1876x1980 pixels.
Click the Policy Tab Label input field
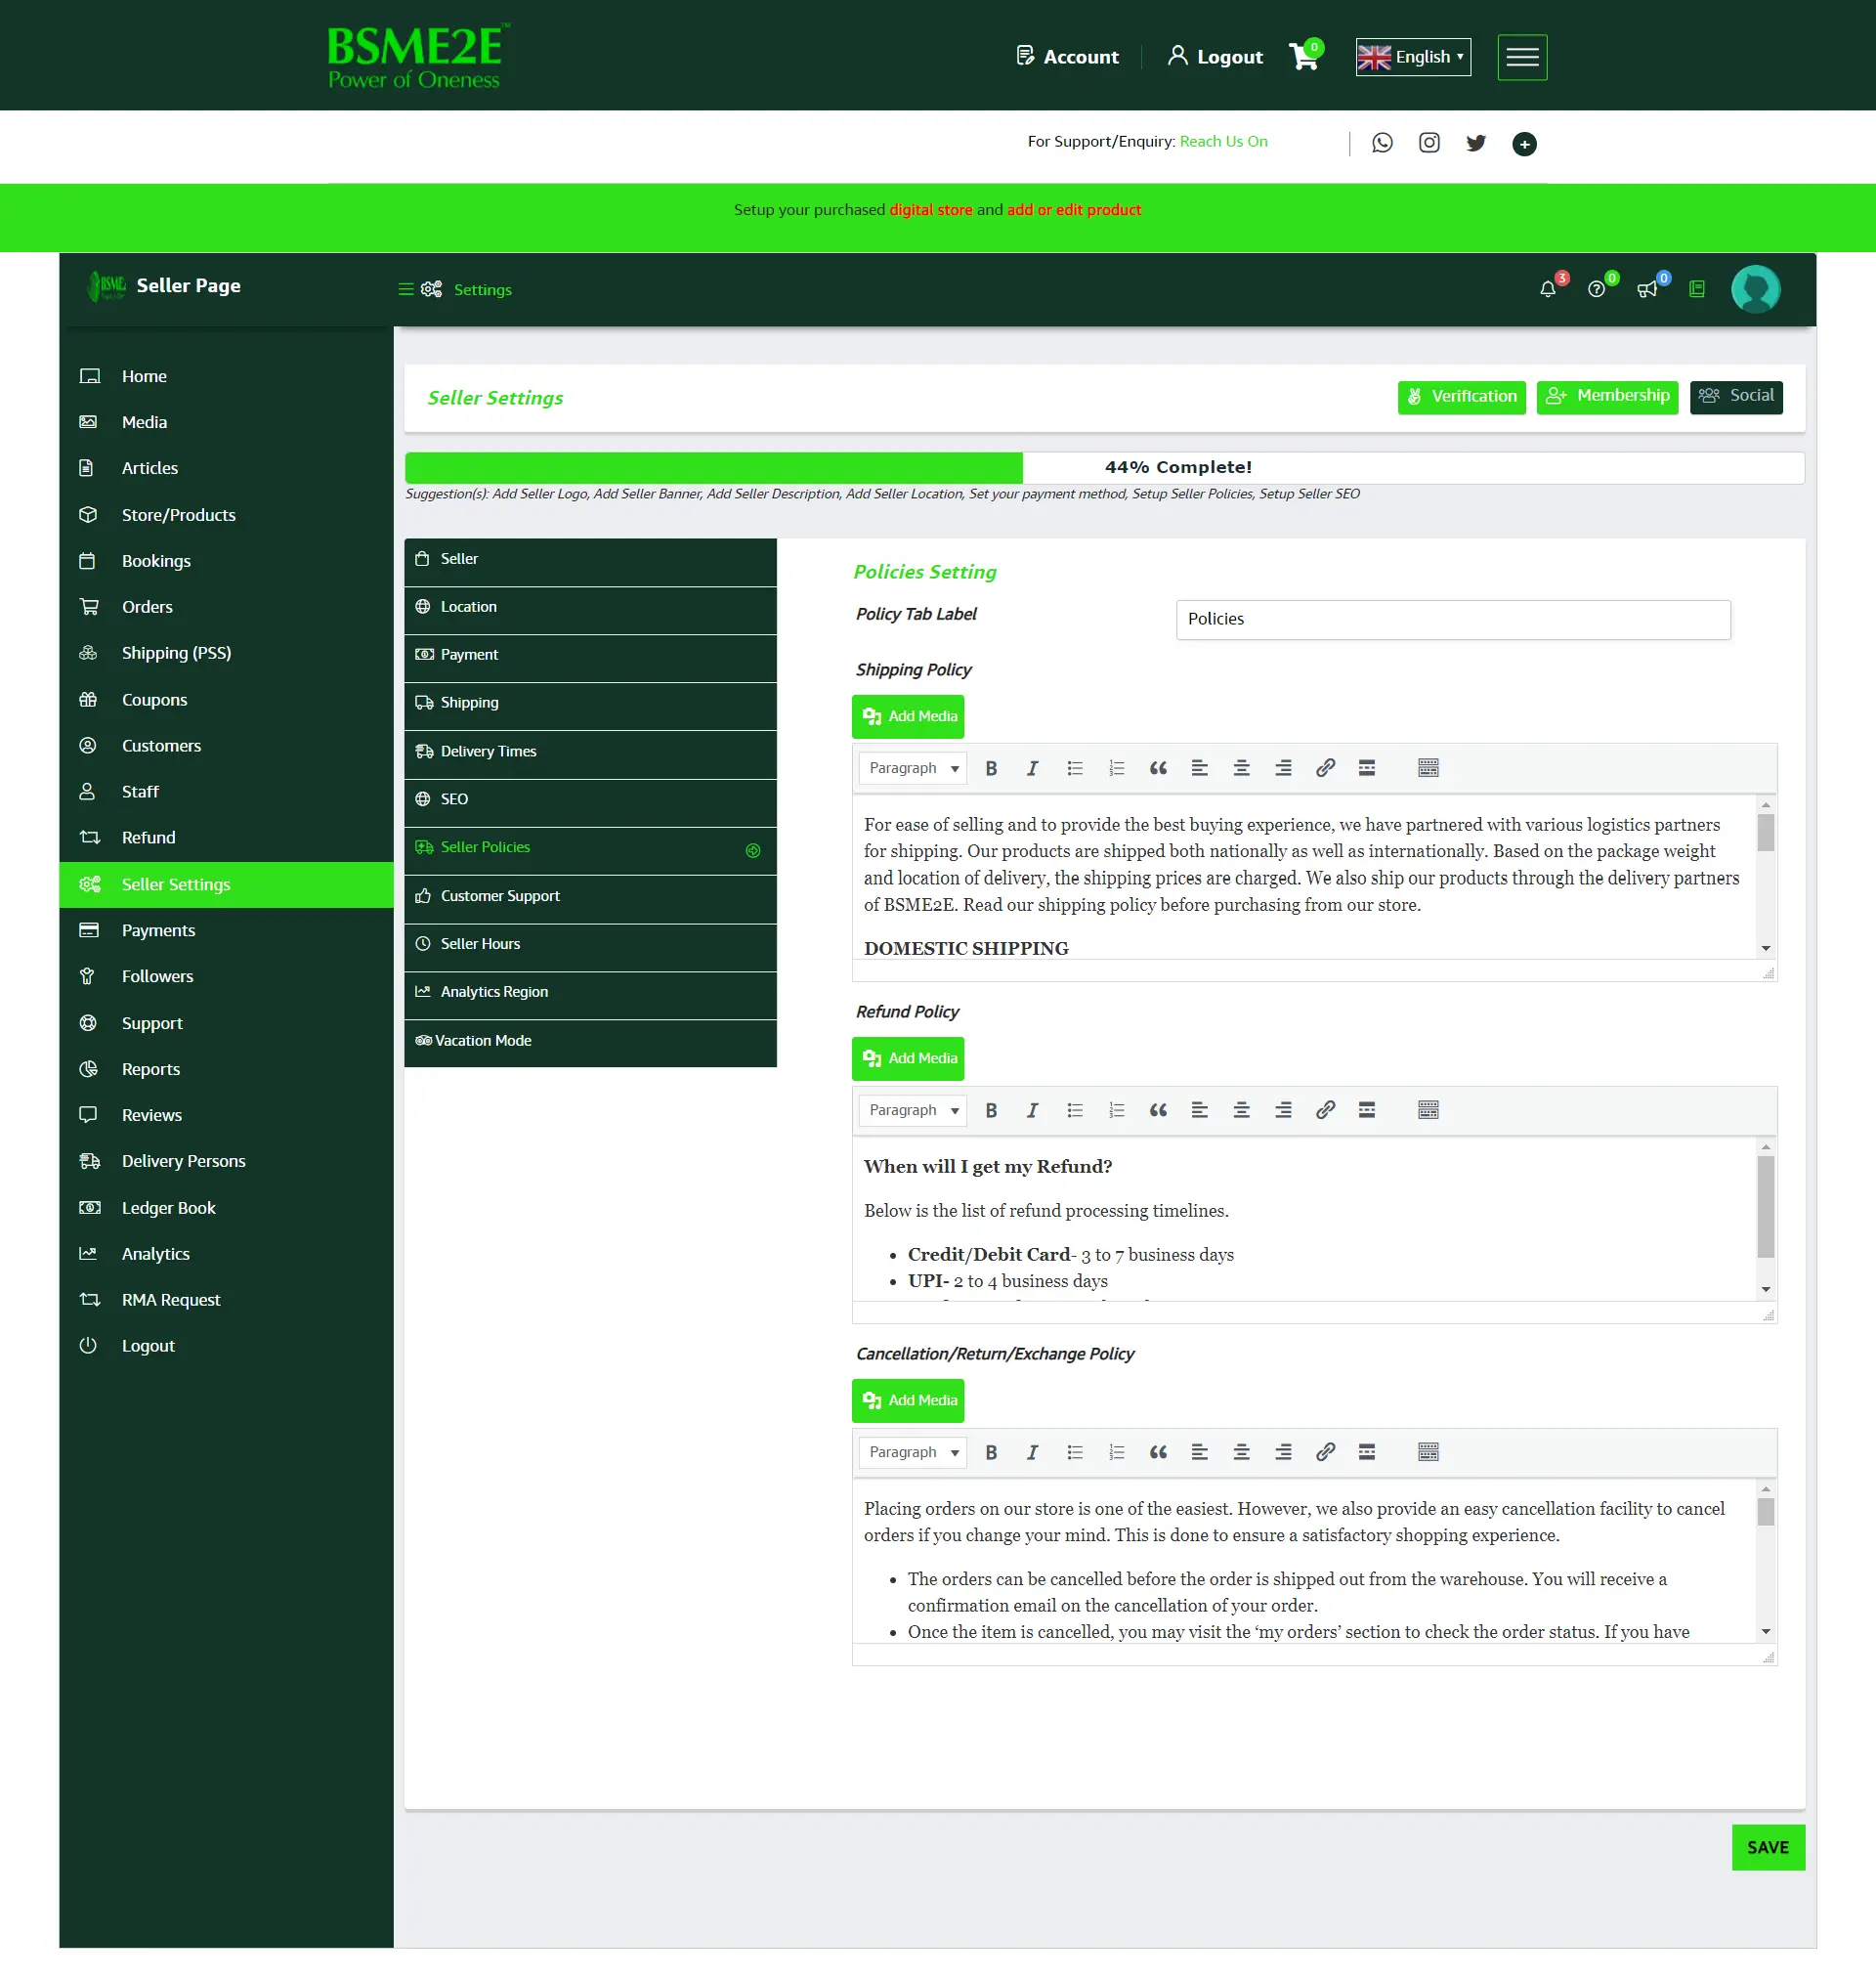coord(1452,619)
